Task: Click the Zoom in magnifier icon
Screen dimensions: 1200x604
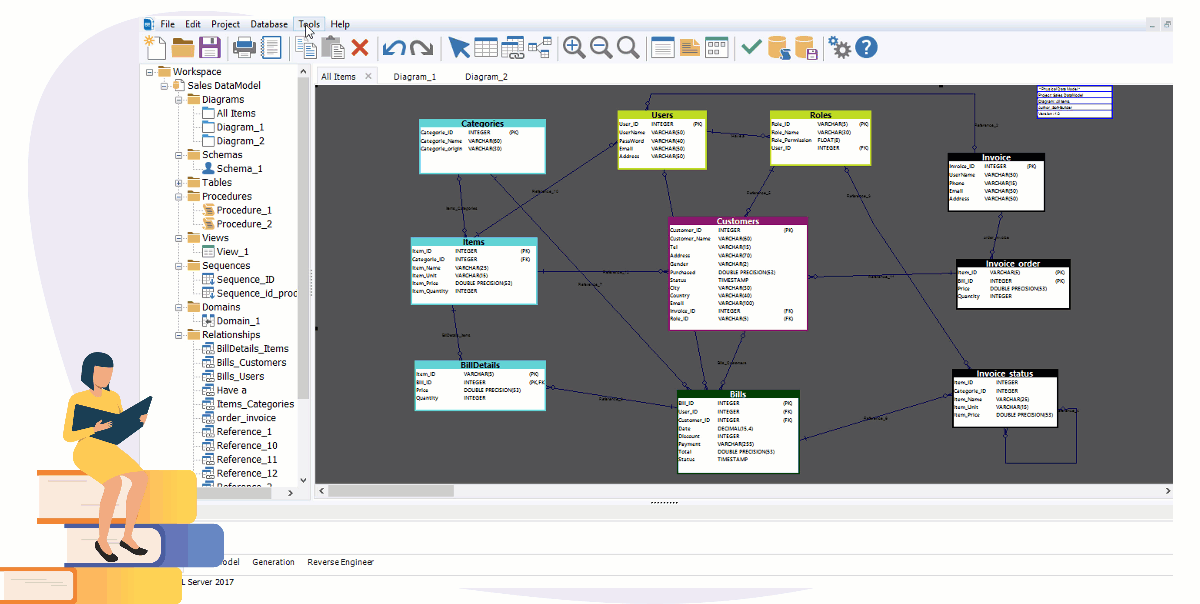Action: 574,47
